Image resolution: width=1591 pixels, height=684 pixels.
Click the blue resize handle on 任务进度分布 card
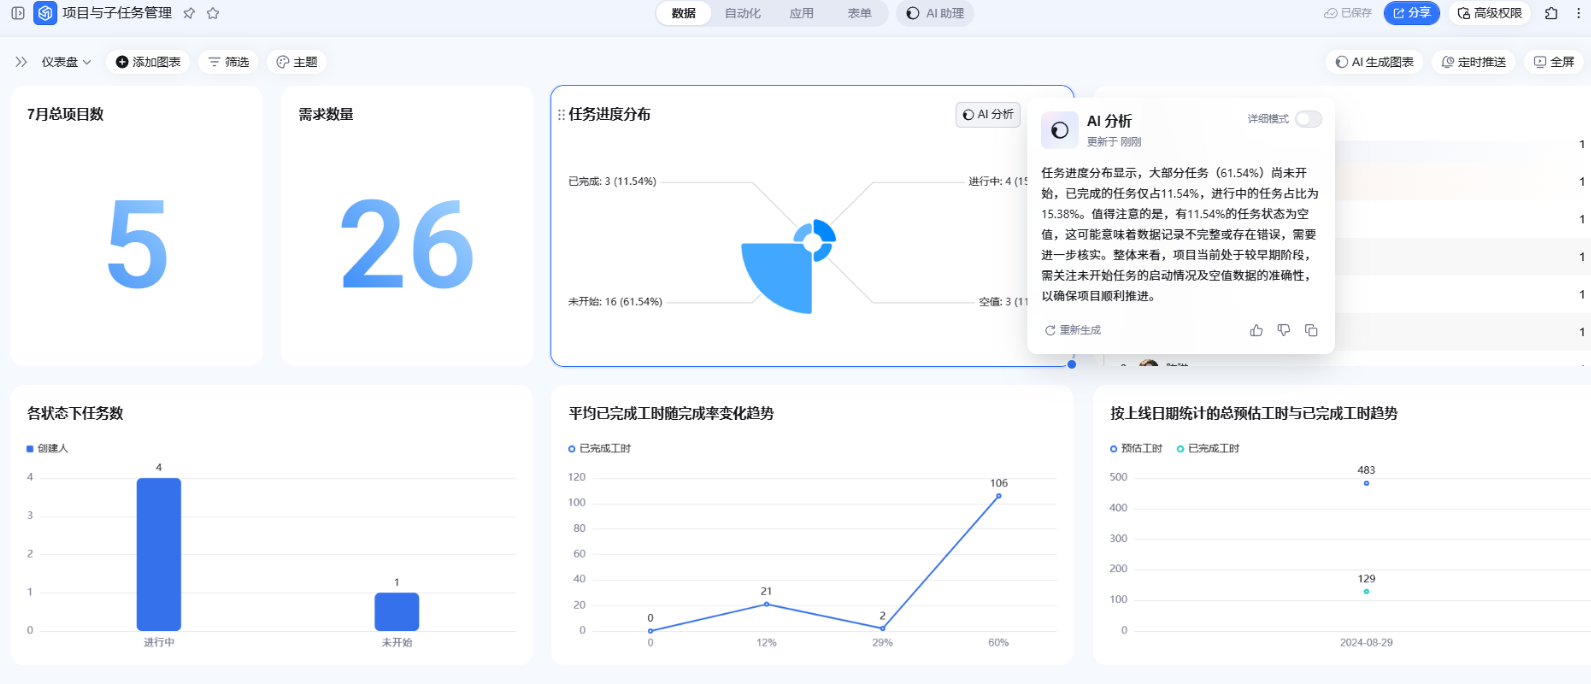1072,364
